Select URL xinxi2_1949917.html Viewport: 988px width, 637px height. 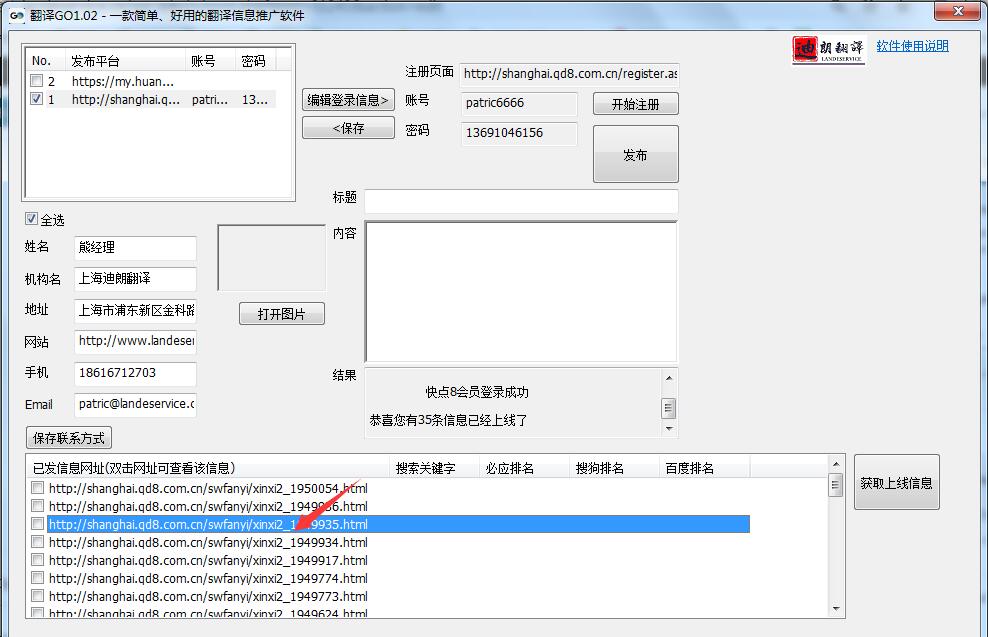click(x=208, y=560)
